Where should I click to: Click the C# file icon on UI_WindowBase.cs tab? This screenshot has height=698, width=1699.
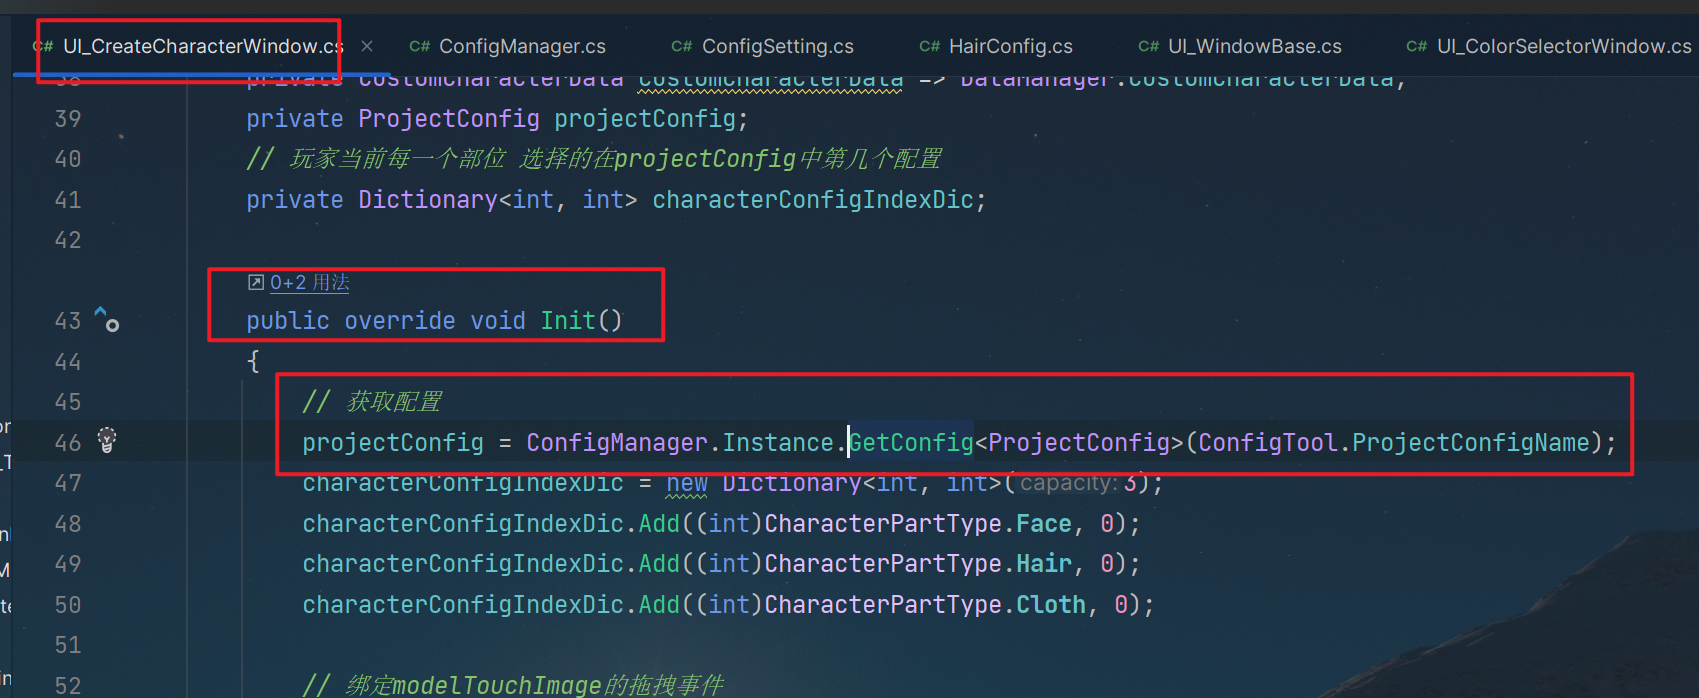[x=1149, y=46]
